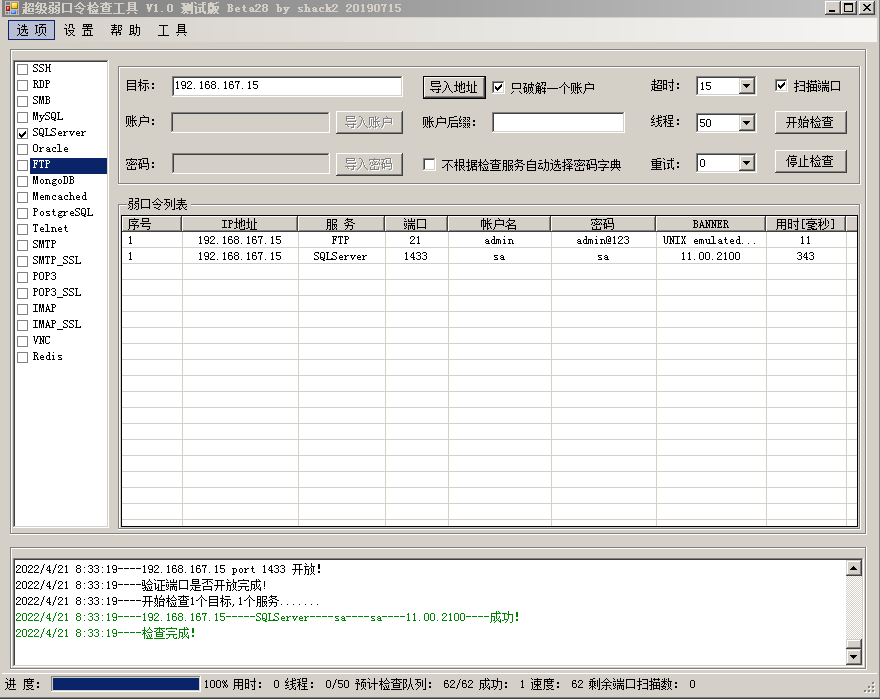This screenshot has height=700, width=880.
Task: Enable the IMAP_SSL service checkbox
Action: 22,325
